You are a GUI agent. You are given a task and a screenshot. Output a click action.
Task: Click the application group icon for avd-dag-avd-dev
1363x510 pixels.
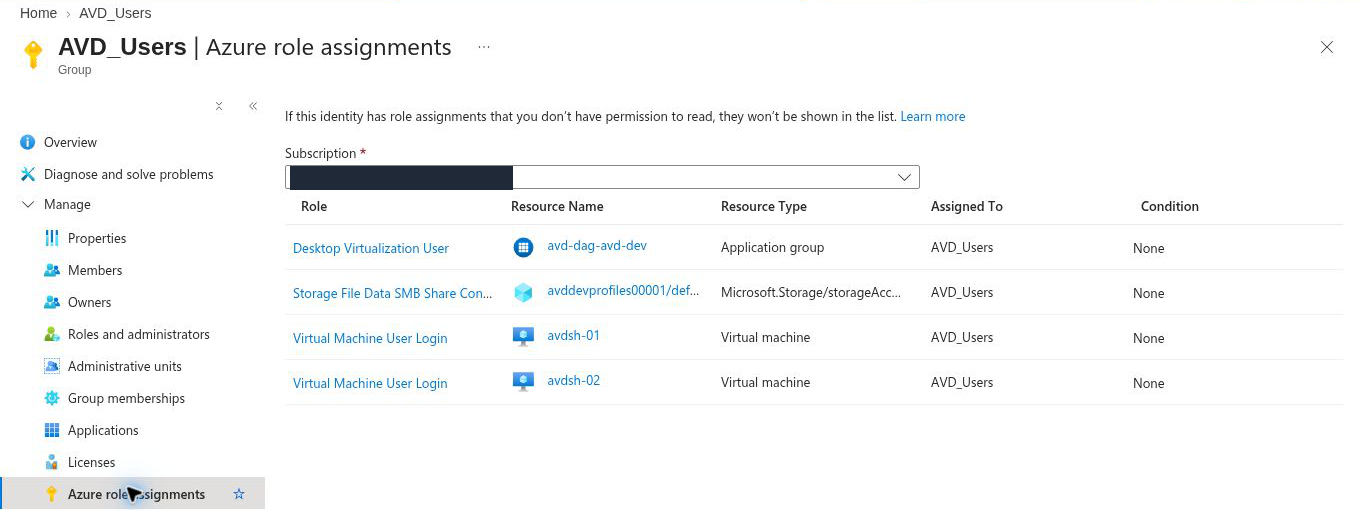[523, 247]
